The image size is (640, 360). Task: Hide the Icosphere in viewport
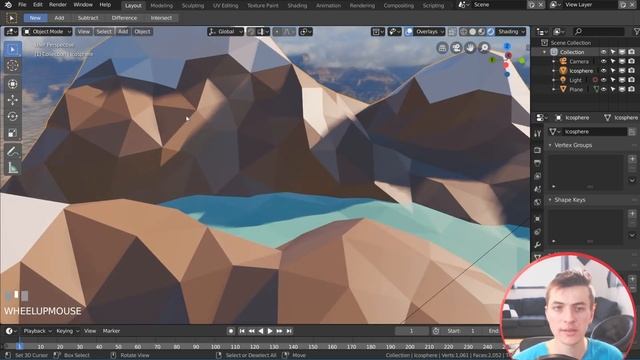pyautogui.click(x=603, y=71)
